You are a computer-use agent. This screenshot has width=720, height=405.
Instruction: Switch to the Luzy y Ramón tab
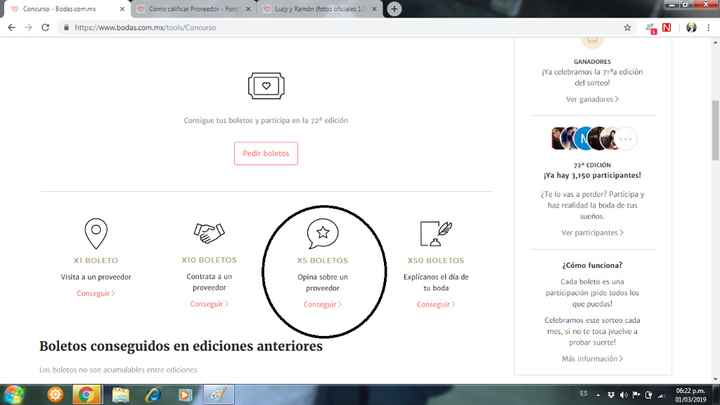pos(318,9)
